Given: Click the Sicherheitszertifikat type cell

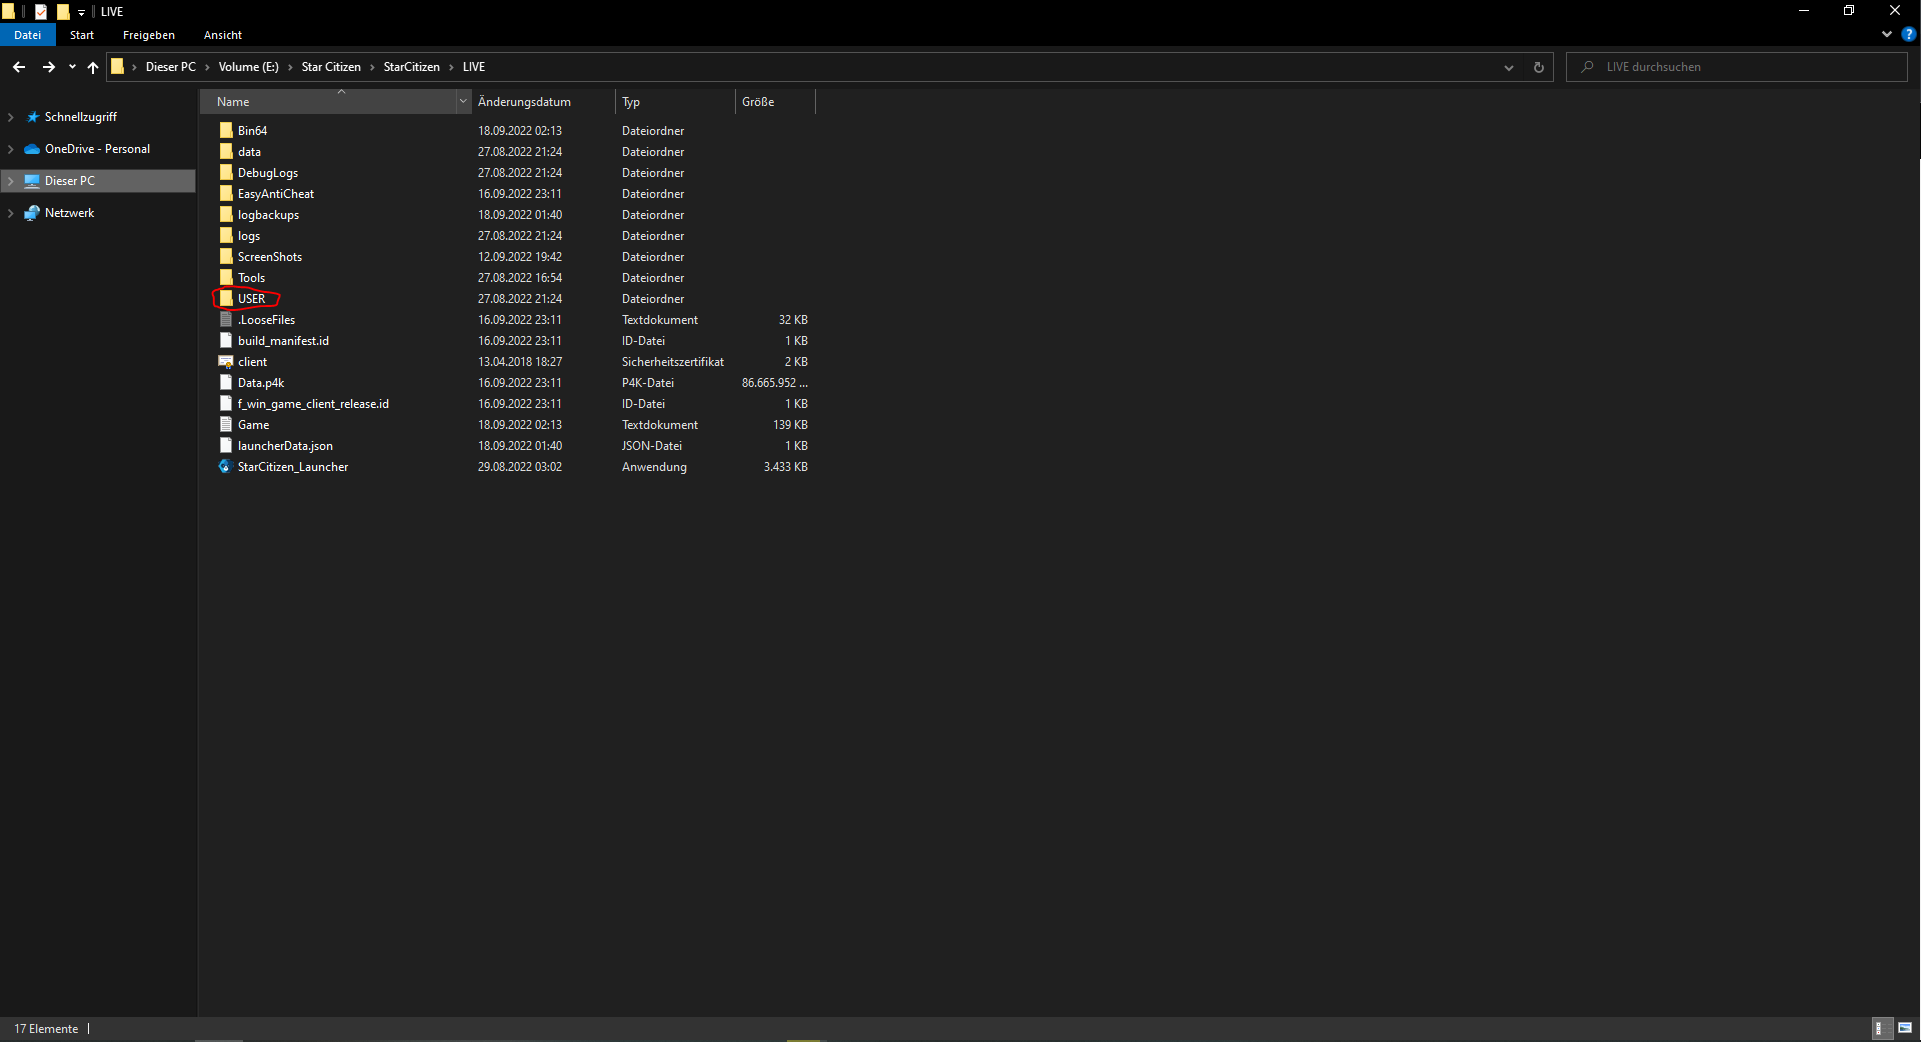Looking at the screenshot, I should (673, 362).
